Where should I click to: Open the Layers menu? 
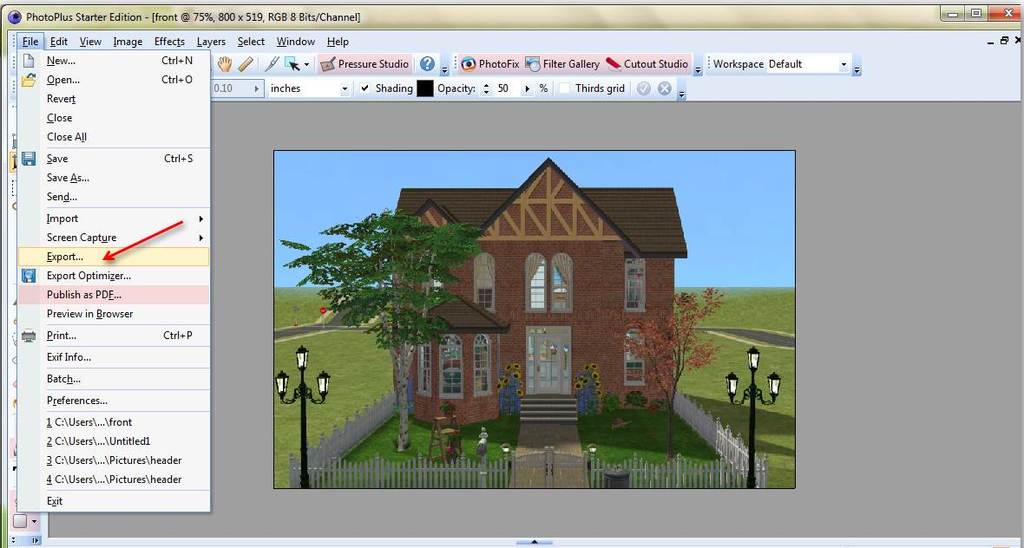coord(211,41)
